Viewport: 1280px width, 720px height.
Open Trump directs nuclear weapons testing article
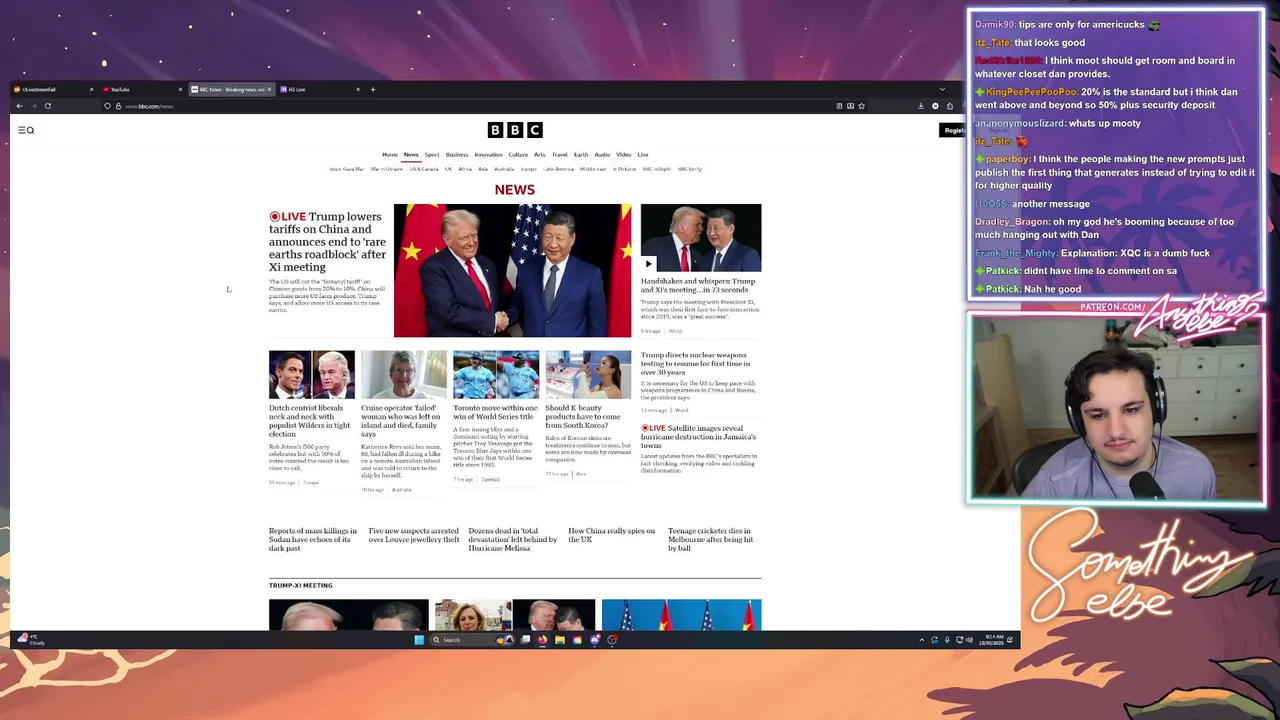(696, 364)
